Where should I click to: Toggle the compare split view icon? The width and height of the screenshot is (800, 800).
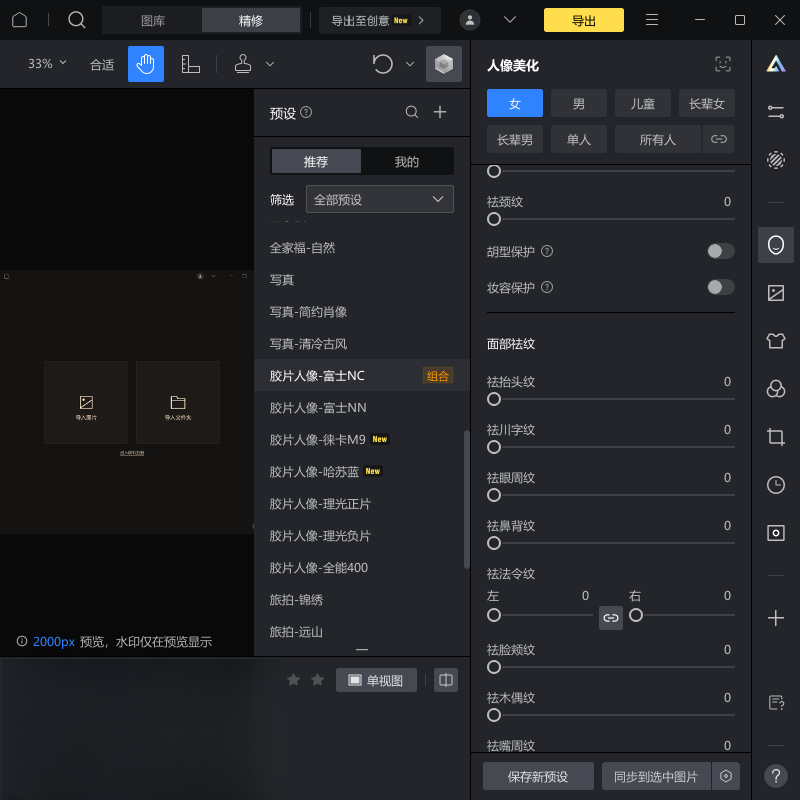445,680
